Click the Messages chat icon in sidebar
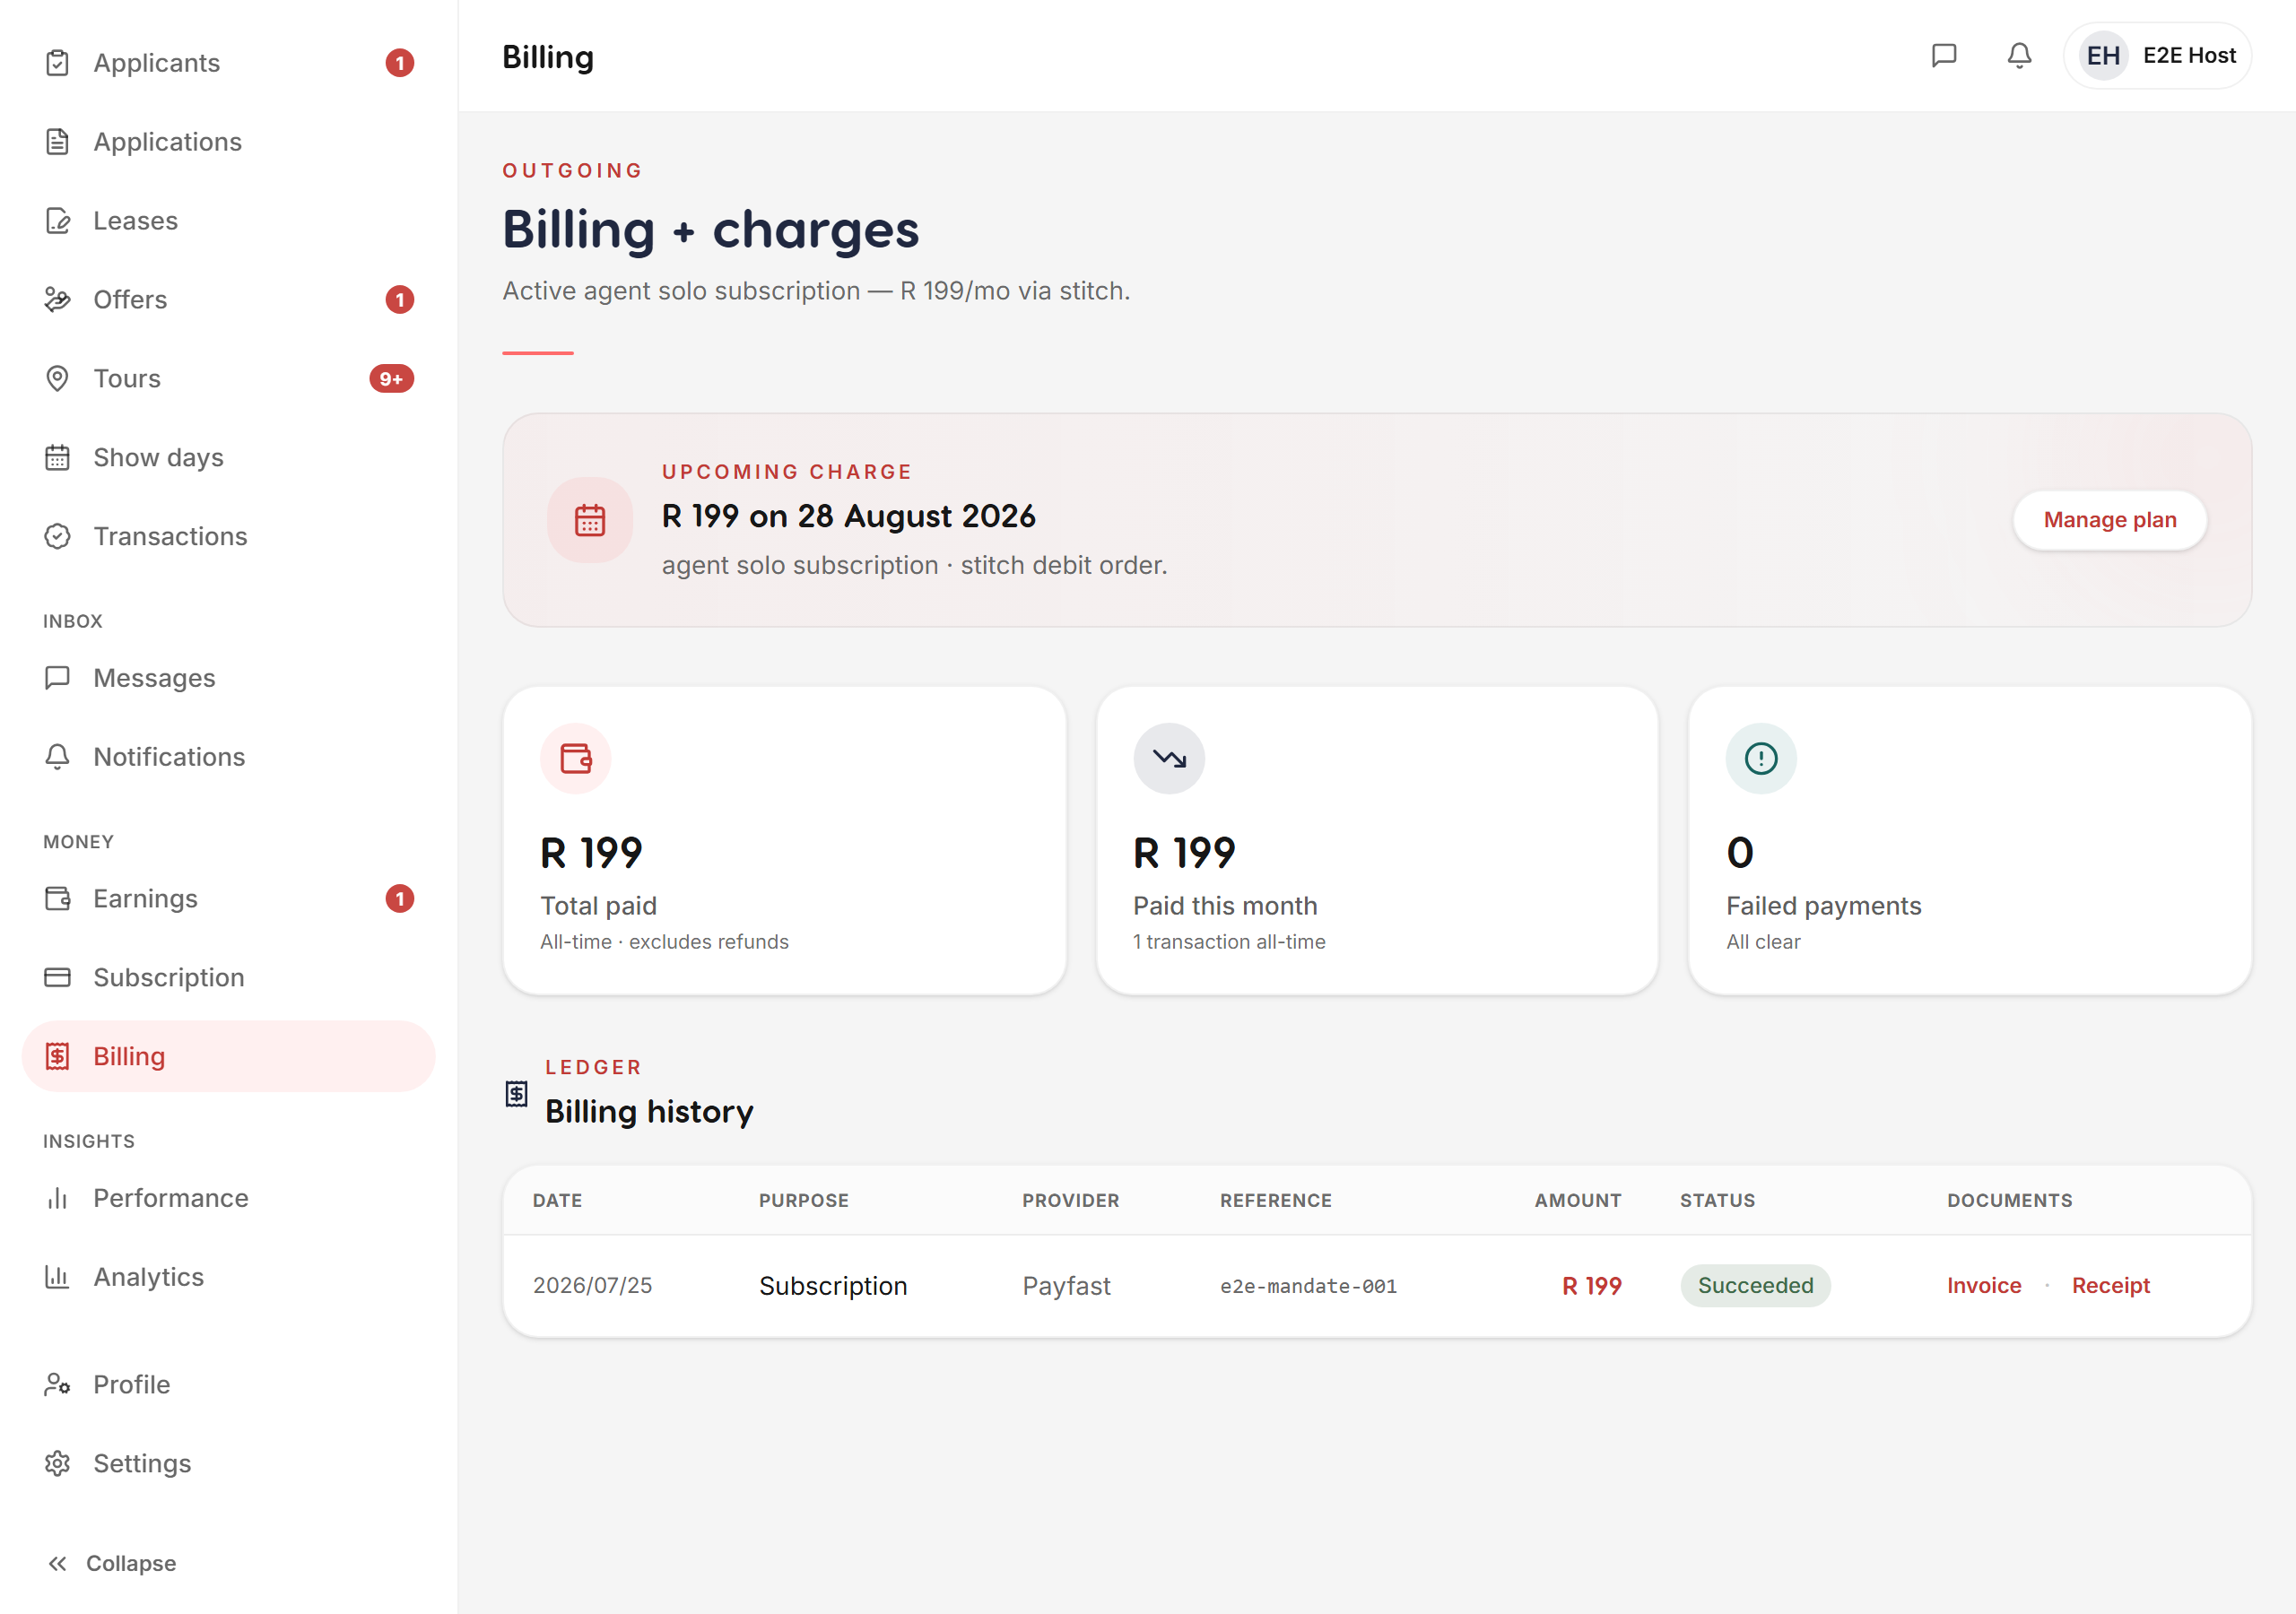2296x1614 pixels. [57, 678]
